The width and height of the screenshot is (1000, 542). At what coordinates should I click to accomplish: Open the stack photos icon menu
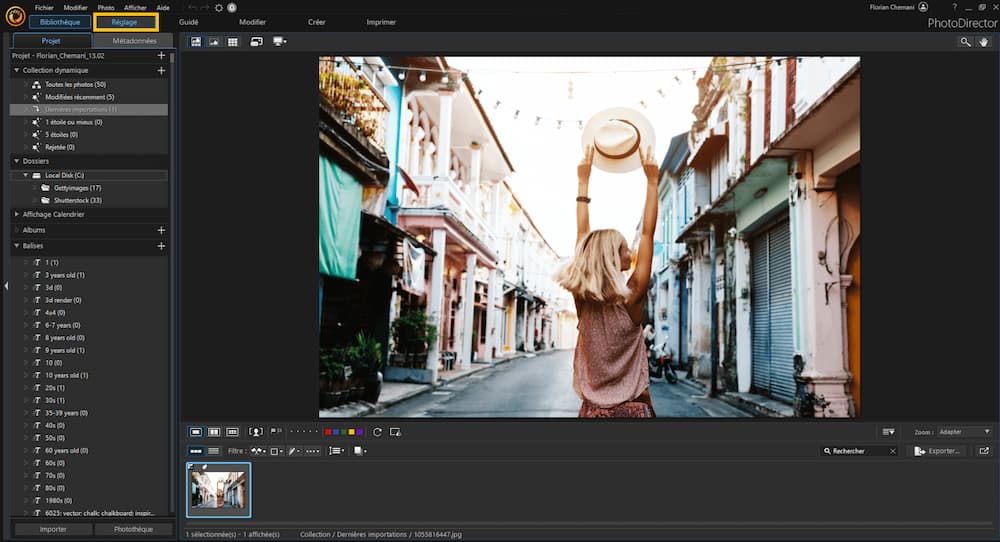[x=360, y=451]
